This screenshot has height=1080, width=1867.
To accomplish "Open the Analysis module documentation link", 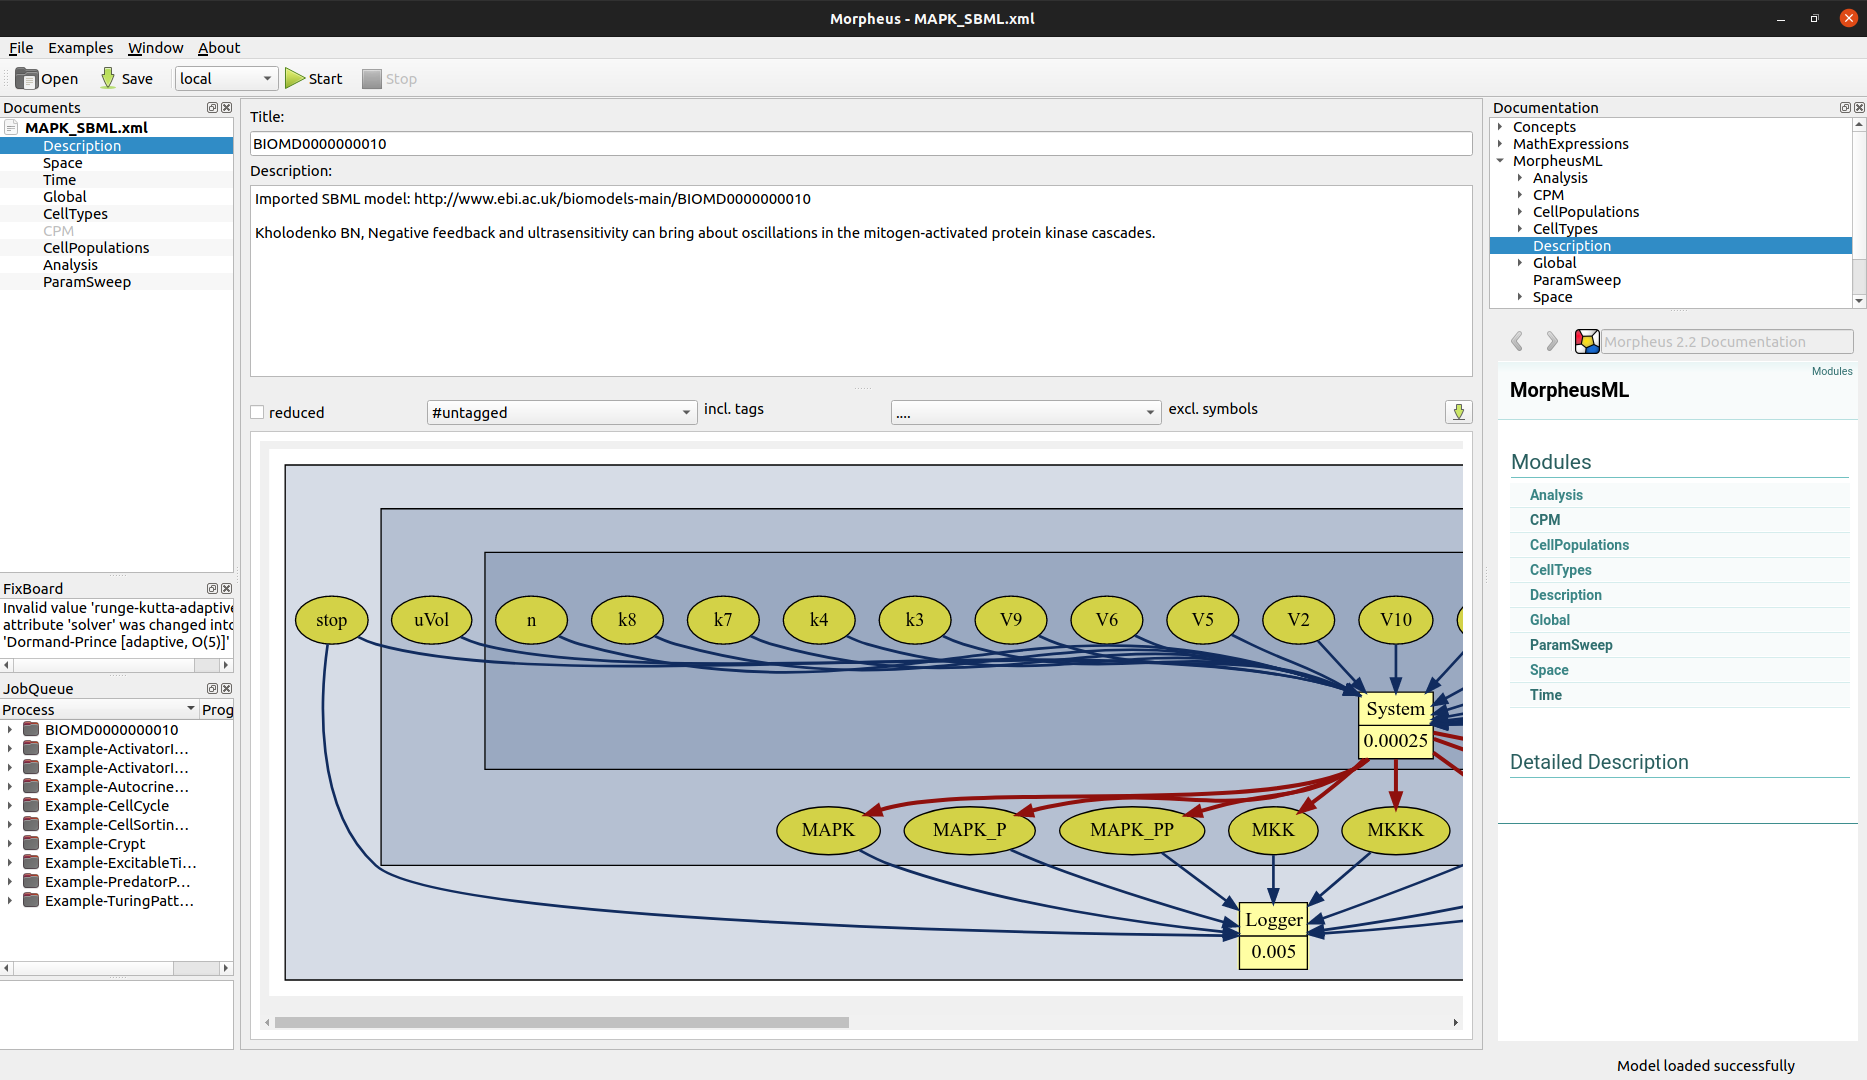I will [1556, 495].
